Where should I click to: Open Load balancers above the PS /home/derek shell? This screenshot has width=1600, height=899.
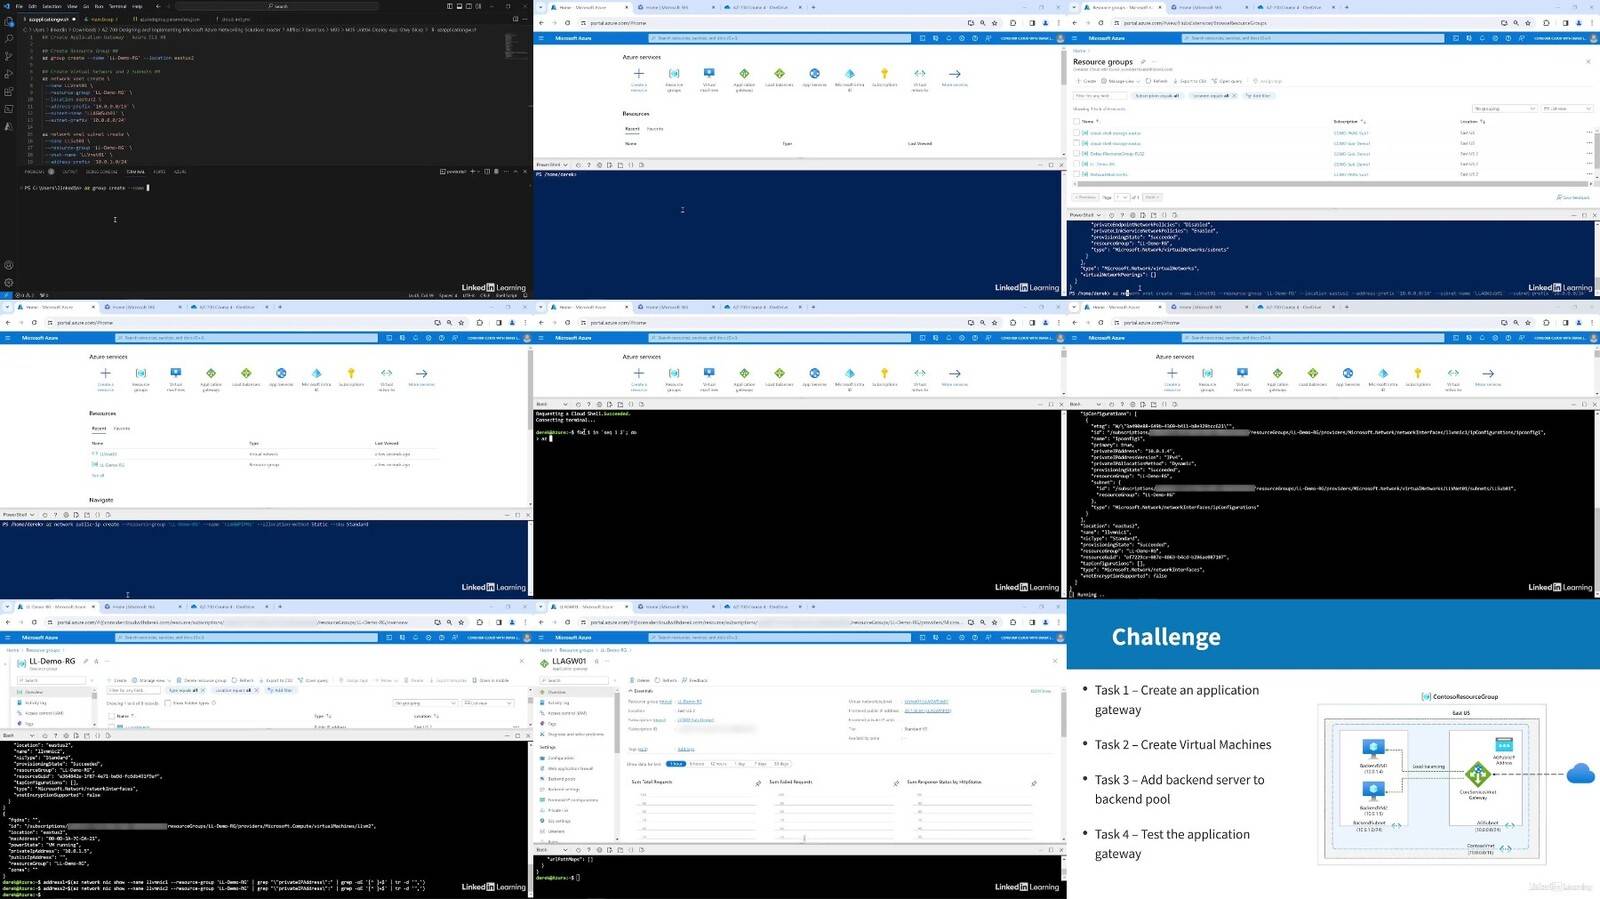pyautogui.click(x=779, y=78)
